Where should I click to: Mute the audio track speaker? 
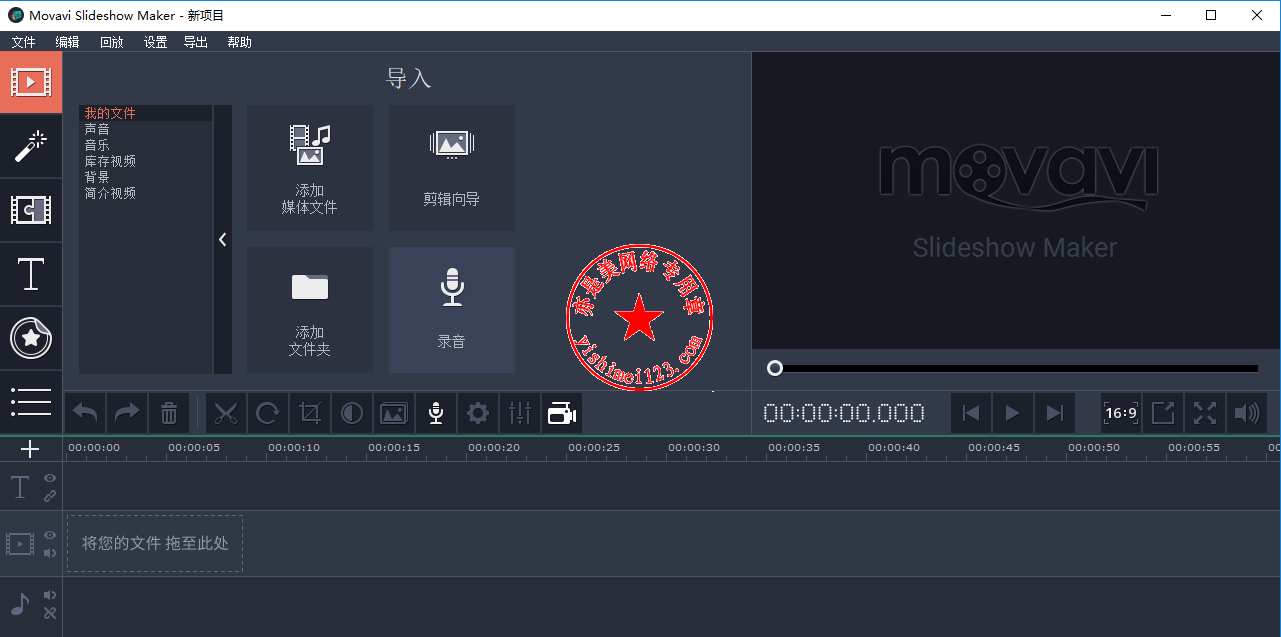(x=50, y=595)
